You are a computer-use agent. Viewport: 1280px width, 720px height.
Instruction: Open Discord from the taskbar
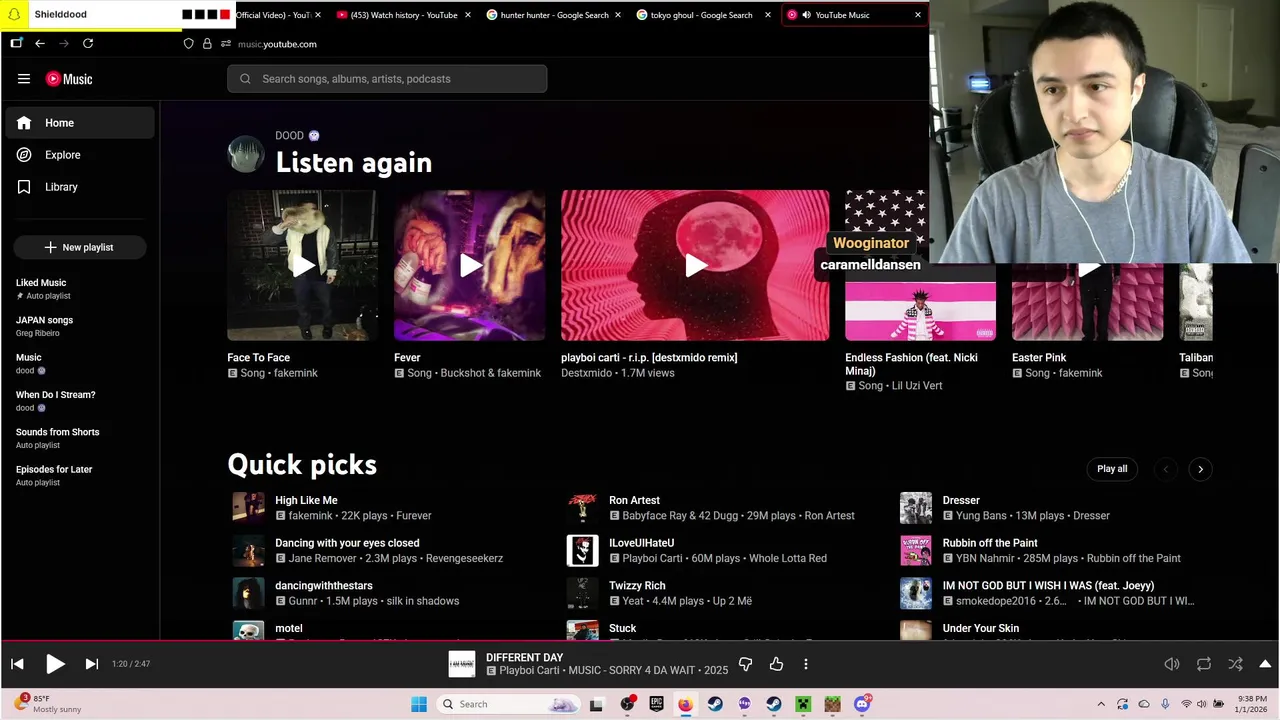[862, 704]
